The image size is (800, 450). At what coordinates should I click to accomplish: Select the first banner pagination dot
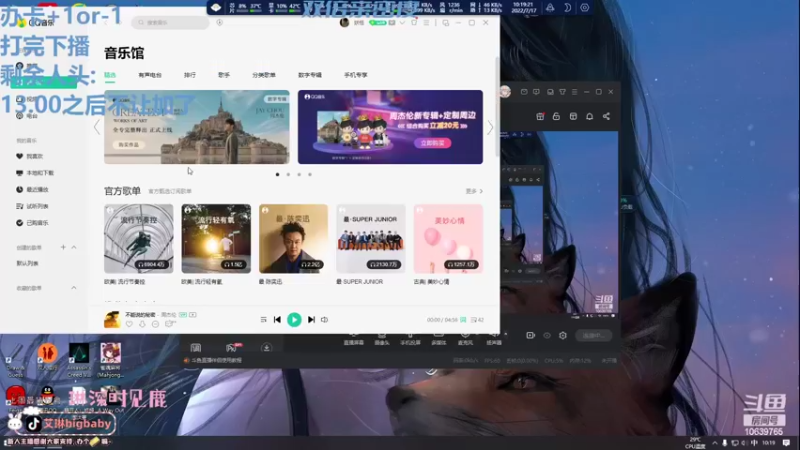pyautogui.click(x=278, y=174)
